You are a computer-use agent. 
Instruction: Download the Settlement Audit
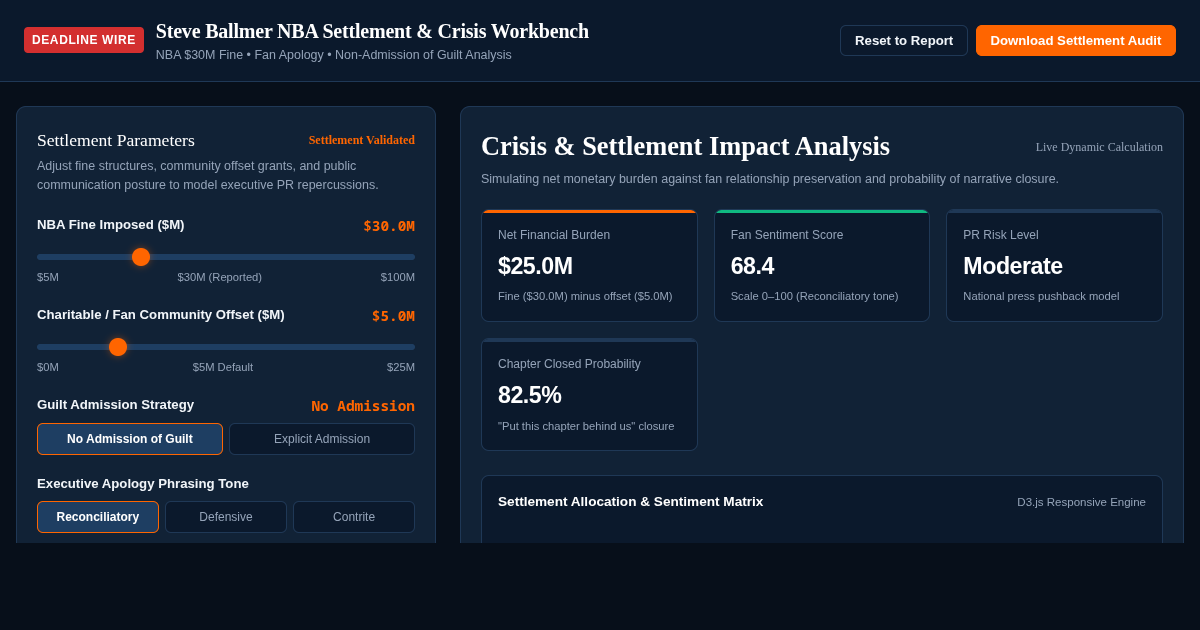1076,40
